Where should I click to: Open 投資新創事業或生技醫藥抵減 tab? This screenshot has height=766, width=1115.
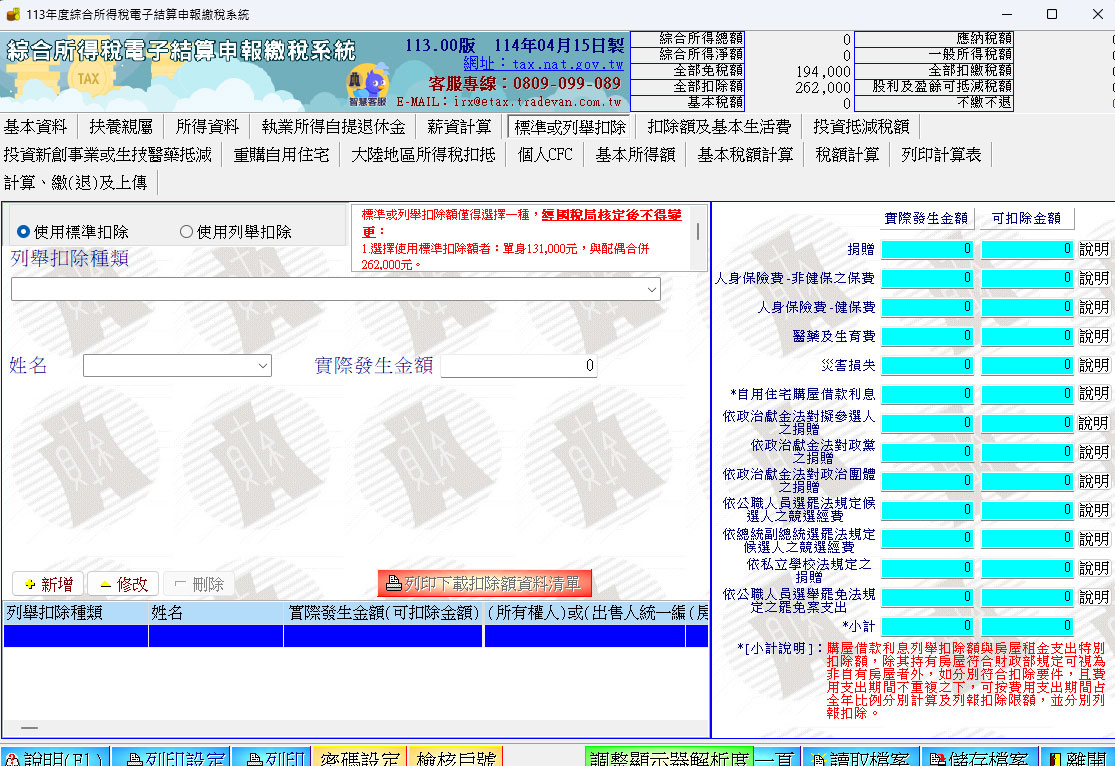[x=107, y=154]
